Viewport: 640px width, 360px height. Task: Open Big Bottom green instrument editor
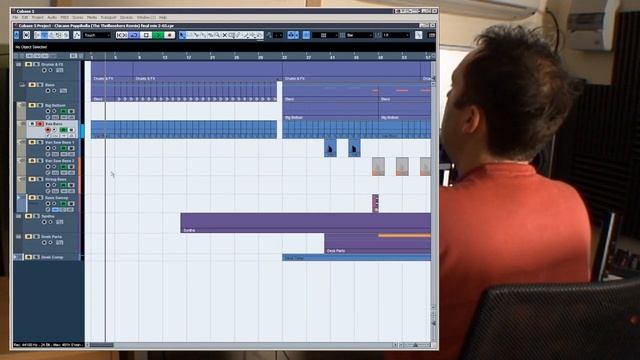tap(63, 111)
